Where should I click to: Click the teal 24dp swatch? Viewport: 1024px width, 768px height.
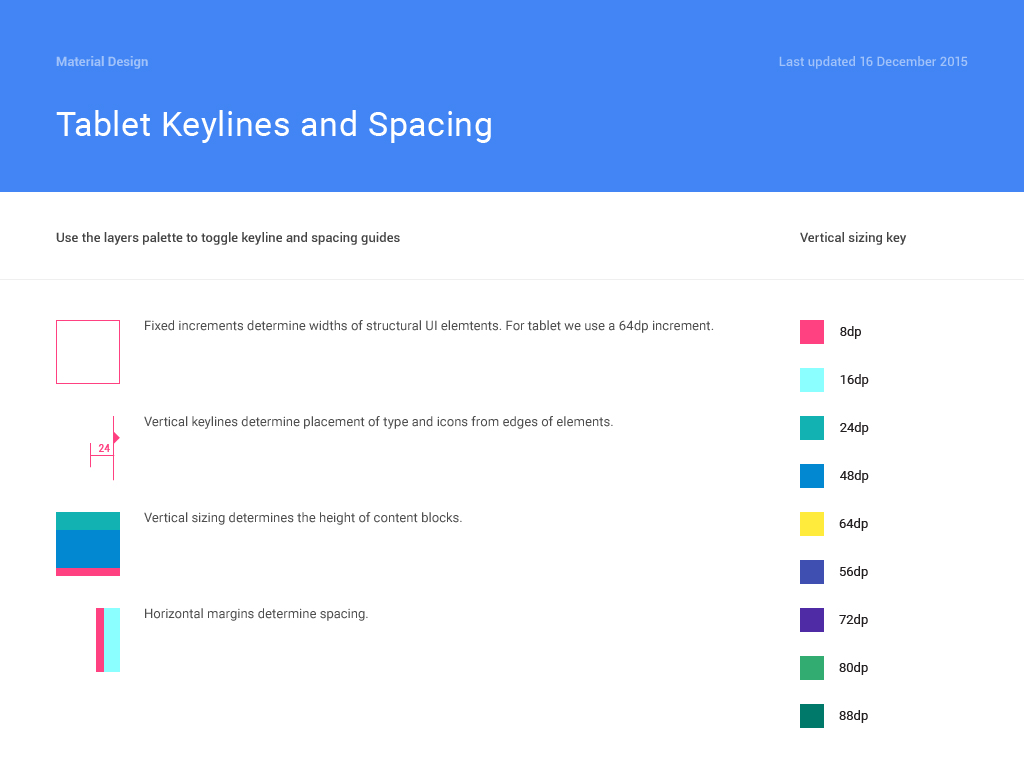tap(812, 428)
